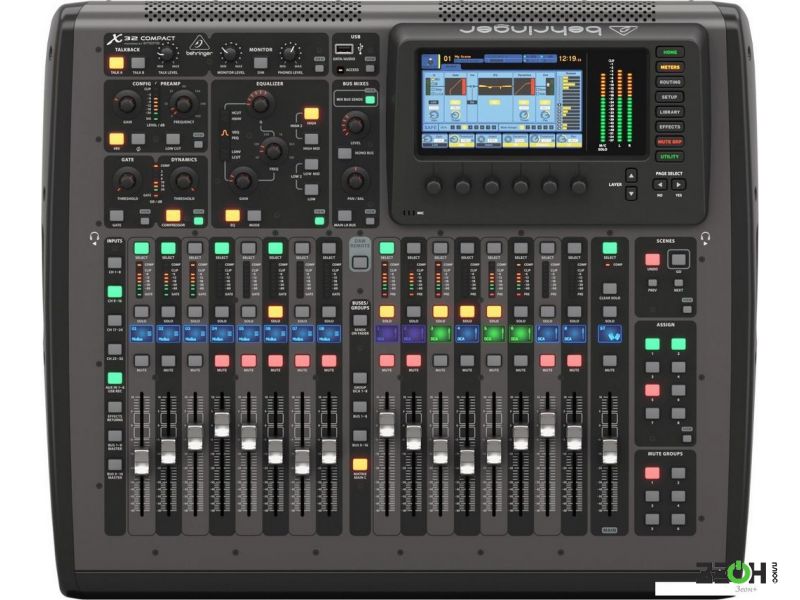
Task: Click Clear Solo on the main strip
Action: [x=609, y=288]
